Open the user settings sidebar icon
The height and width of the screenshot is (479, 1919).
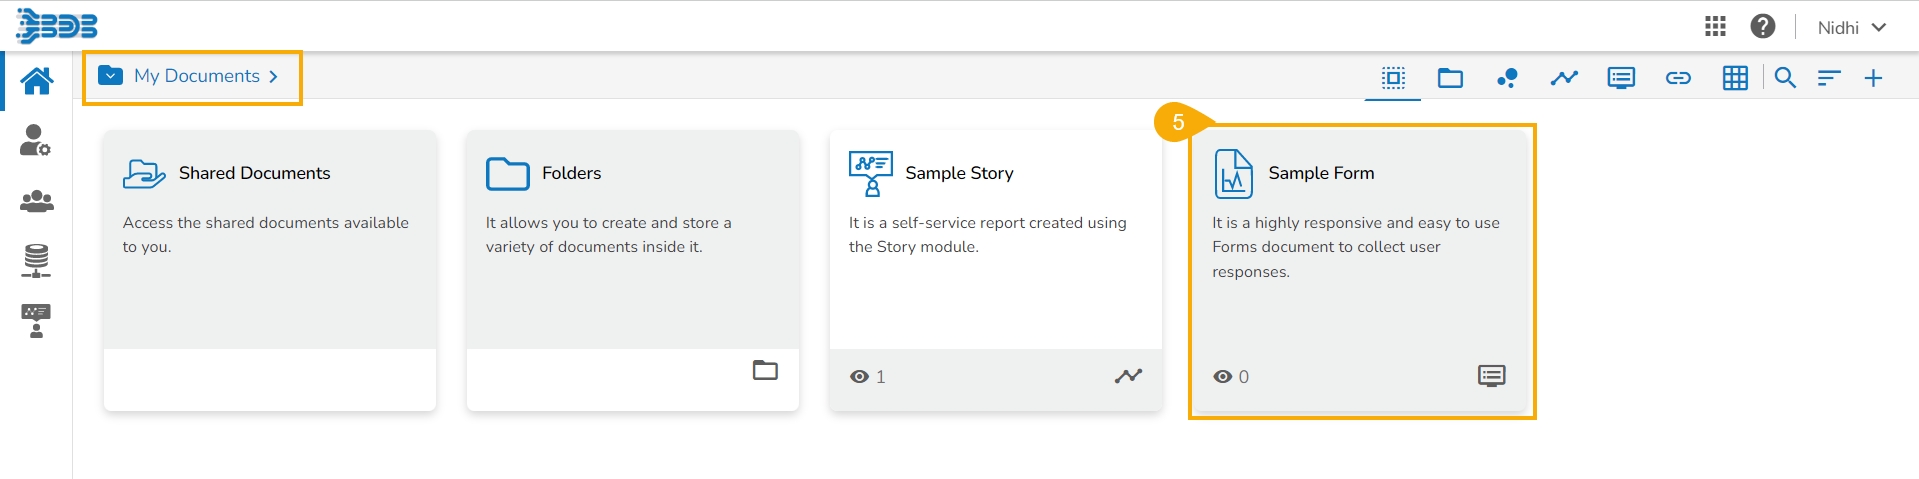[36, 141]
